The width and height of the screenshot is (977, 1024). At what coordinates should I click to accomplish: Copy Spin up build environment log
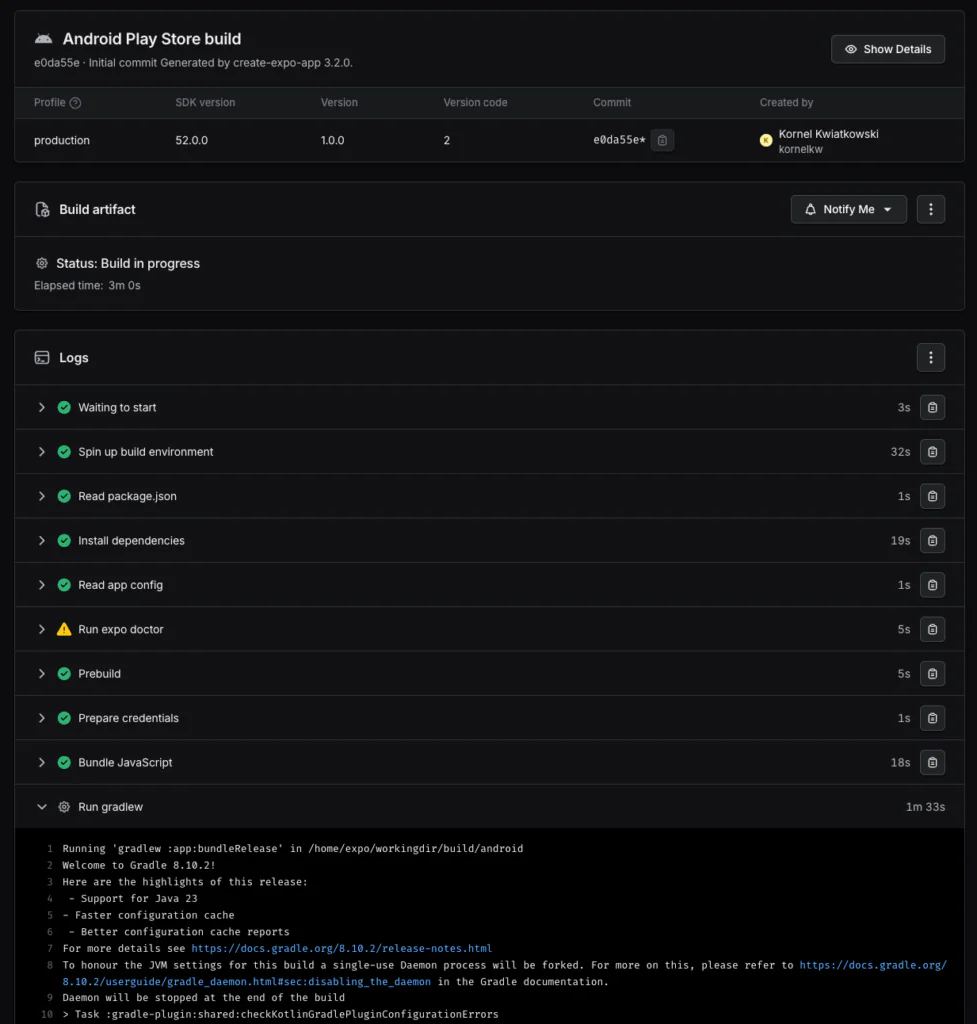tap(932, 452)
